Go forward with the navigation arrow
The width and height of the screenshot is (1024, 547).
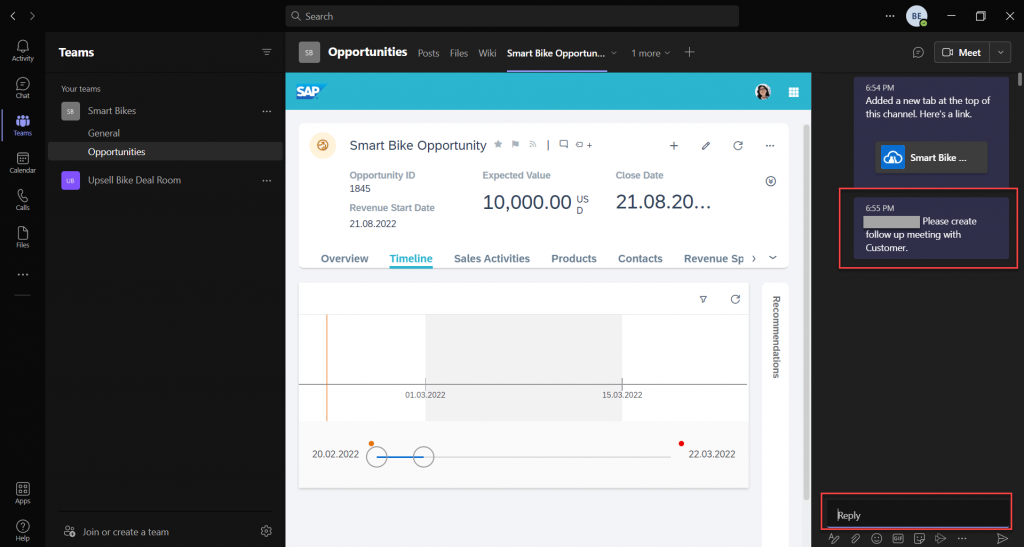[32, 16]
